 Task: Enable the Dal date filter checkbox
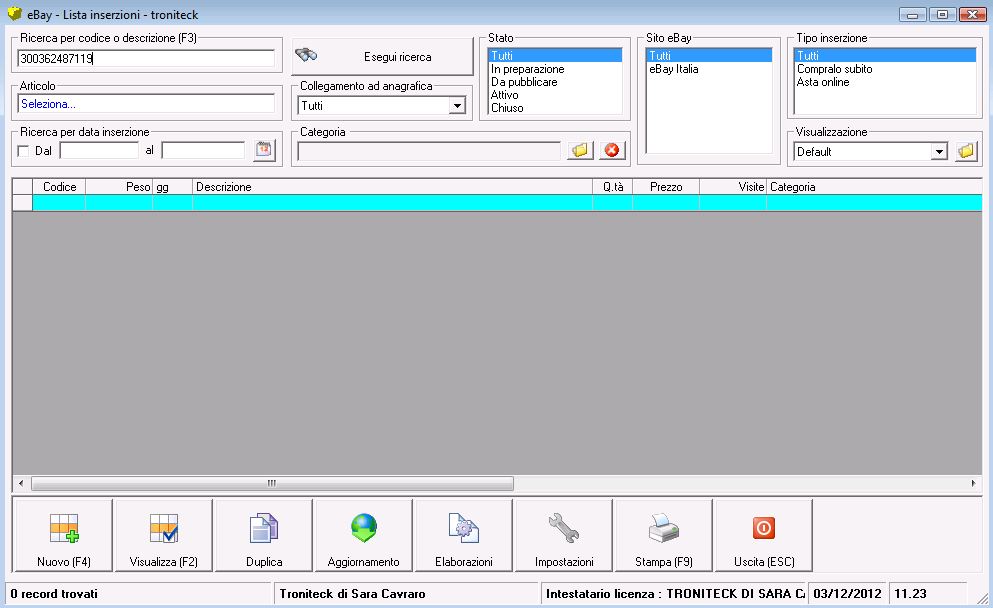click(x=24, y=151)
